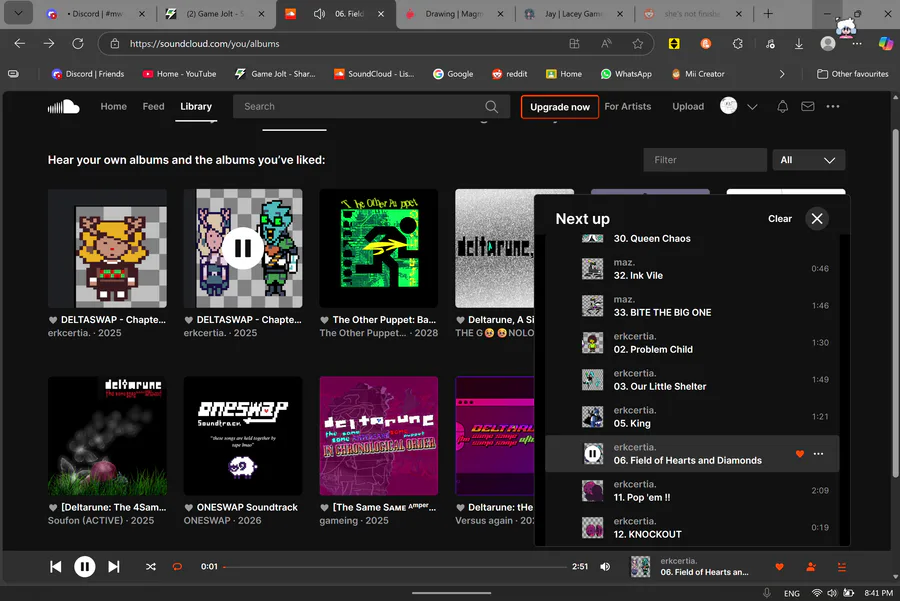Click the SoundCloud logo
The width and height of the screenshot is (900, 601).
[64, 107]
